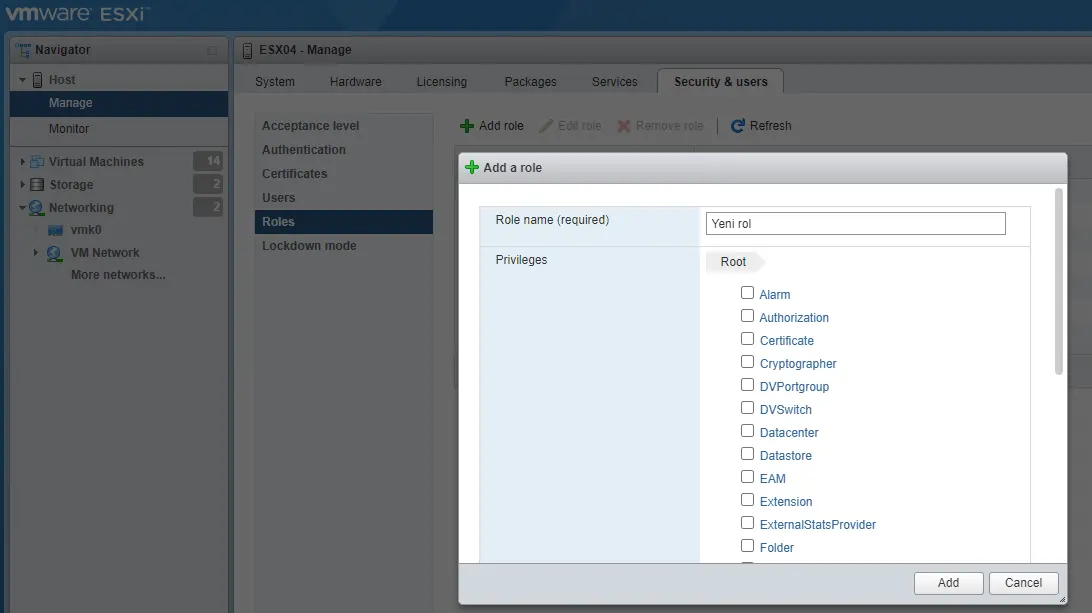Collapse Navigator using the panel header icon
This screenshot has width=1092, height=613.
coord(212,51)
